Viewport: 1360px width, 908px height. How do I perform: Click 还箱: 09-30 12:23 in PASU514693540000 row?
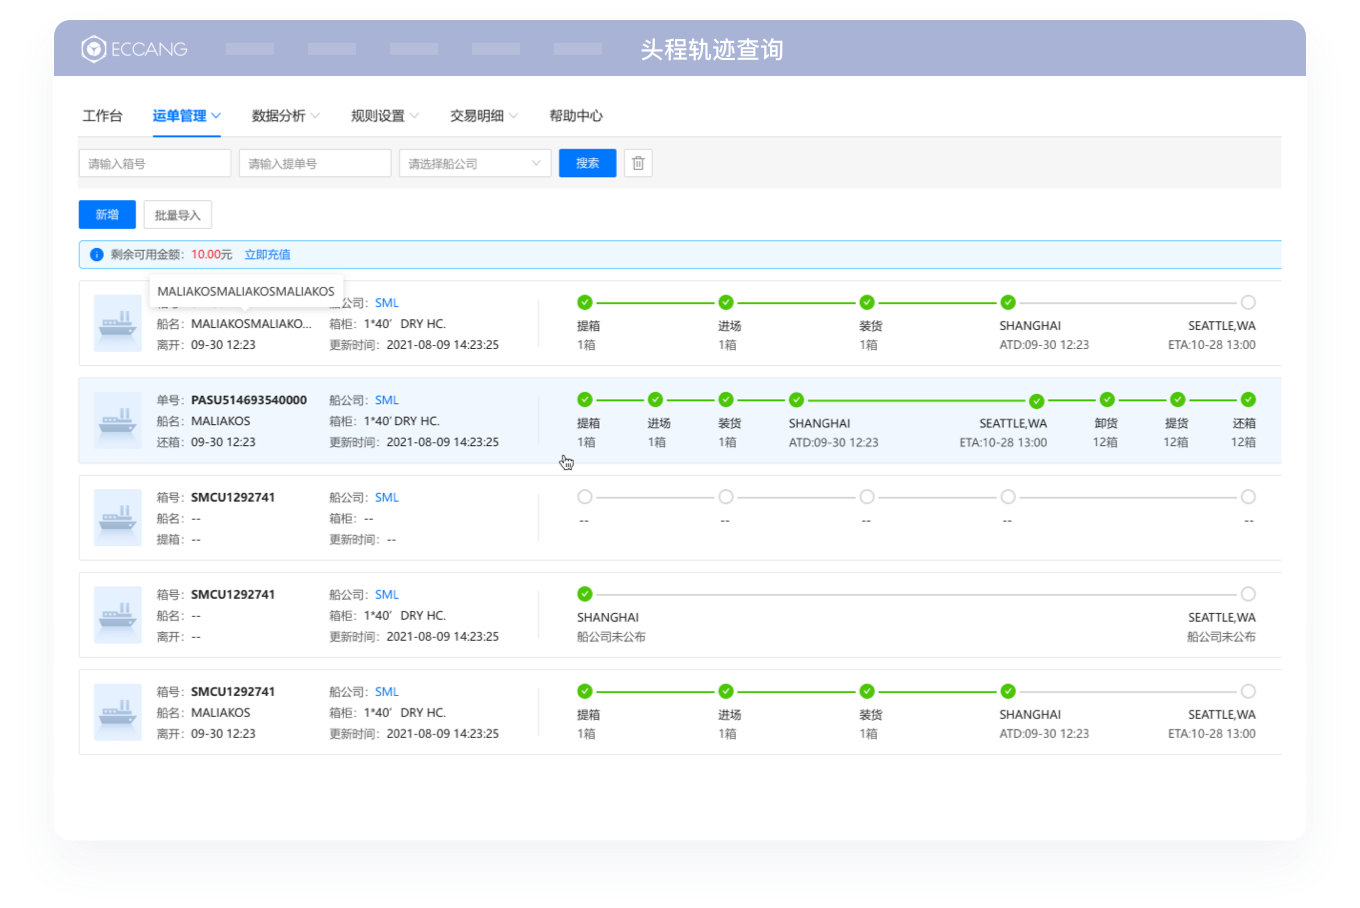click(206, 442)
